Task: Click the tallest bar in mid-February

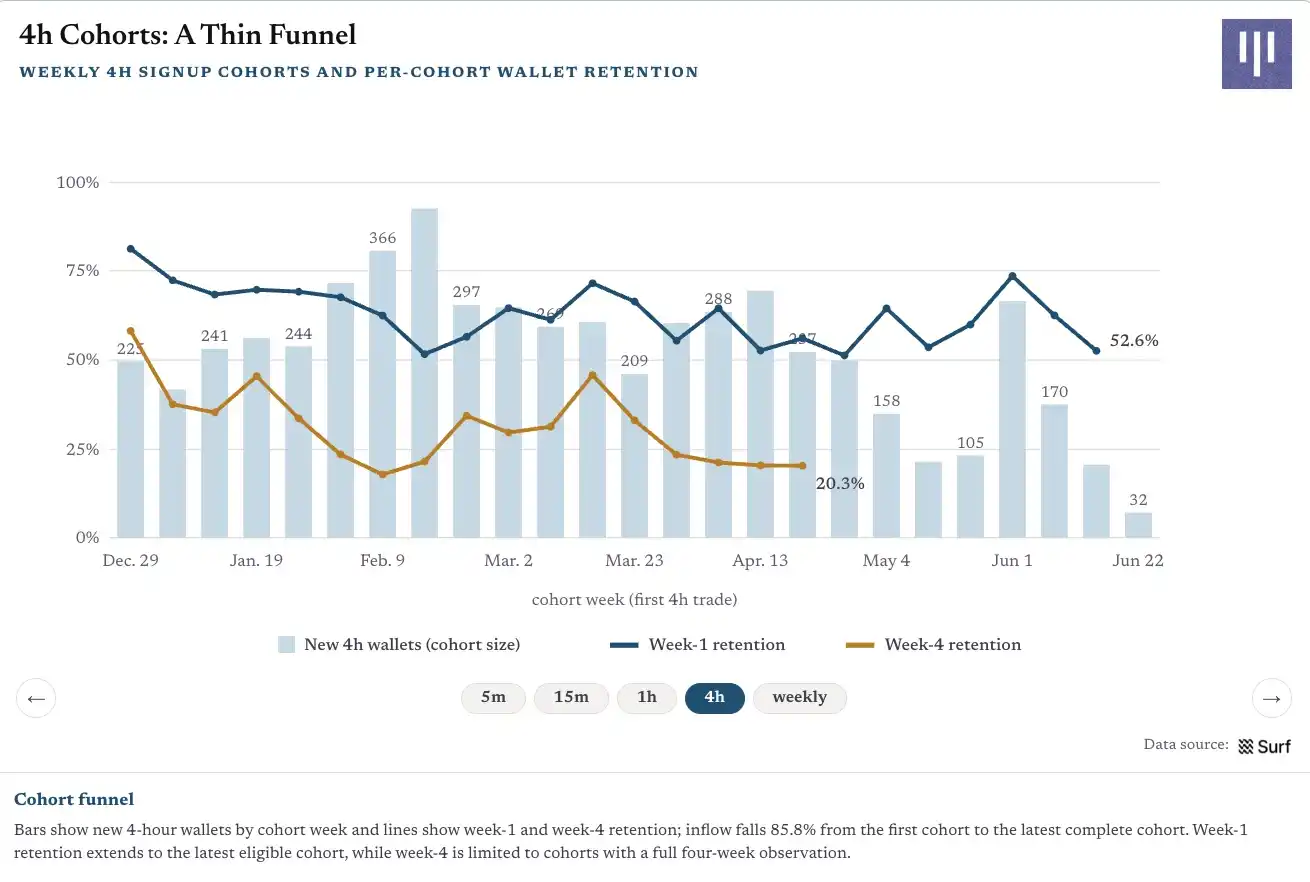Action: (424, 373)
